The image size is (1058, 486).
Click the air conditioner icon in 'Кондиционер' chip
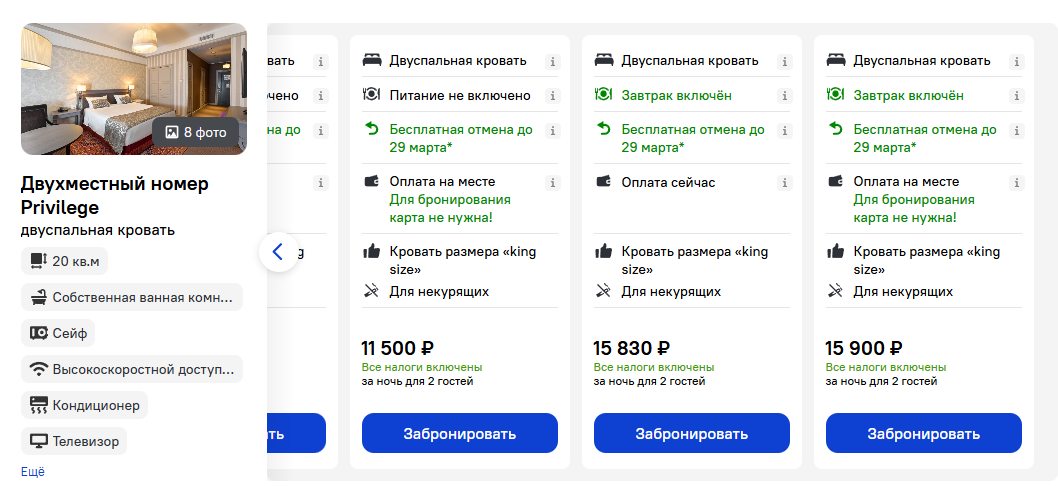(38, 406)
